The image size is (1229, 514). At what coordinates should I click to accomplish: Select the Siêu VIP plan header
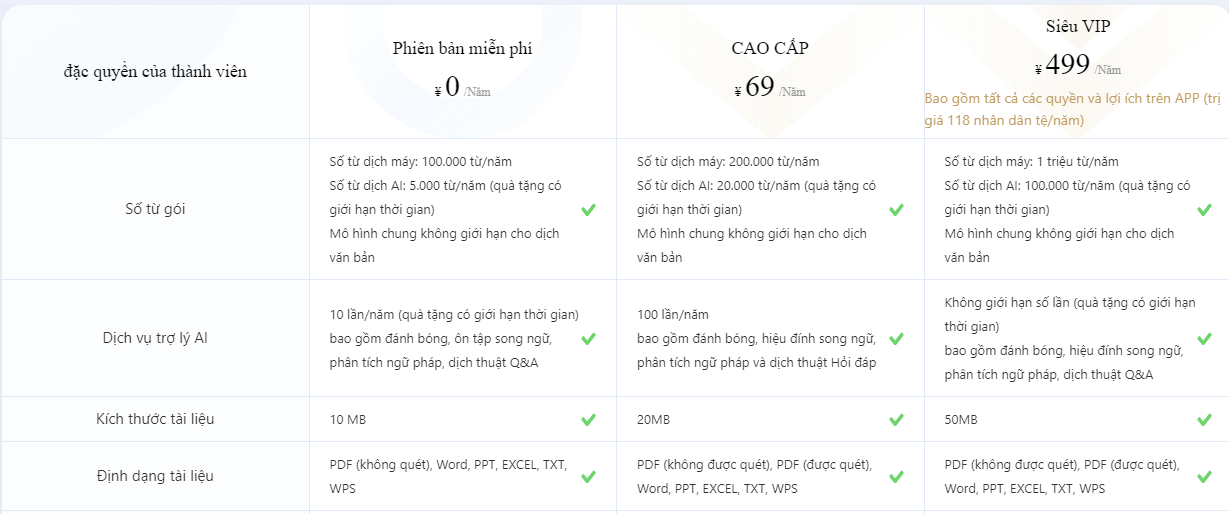tap(1077, 28)
